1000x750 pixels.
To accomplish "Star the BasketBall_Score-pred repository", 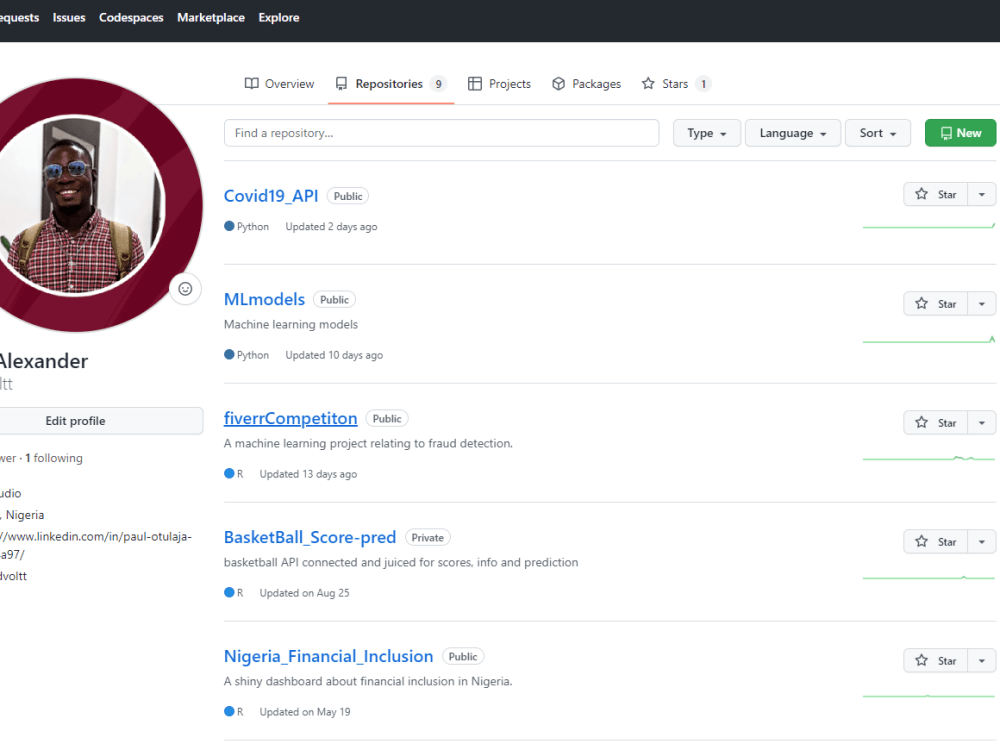I will pyautogui.click(x=936, y=541).
